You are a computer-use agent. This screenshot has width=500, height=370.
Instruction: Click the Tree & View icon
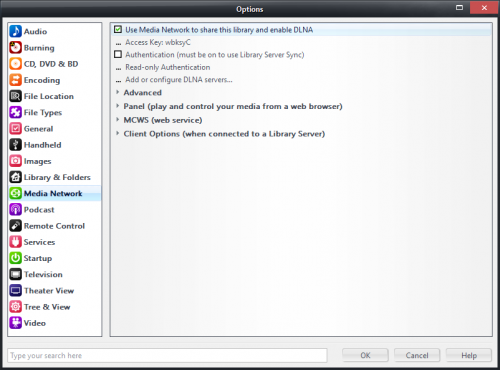pyautogui.click(x=16, y=307)
